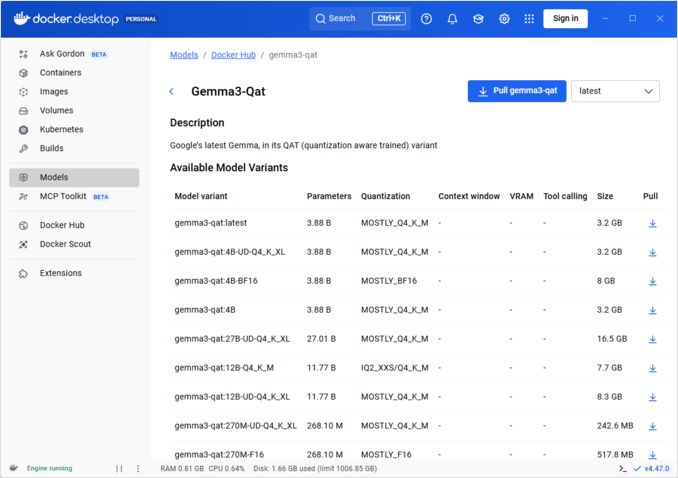Download the gemma3-qat:4B-BF16 variant
The width and height of the screenshot is (678, 478).
652,281
